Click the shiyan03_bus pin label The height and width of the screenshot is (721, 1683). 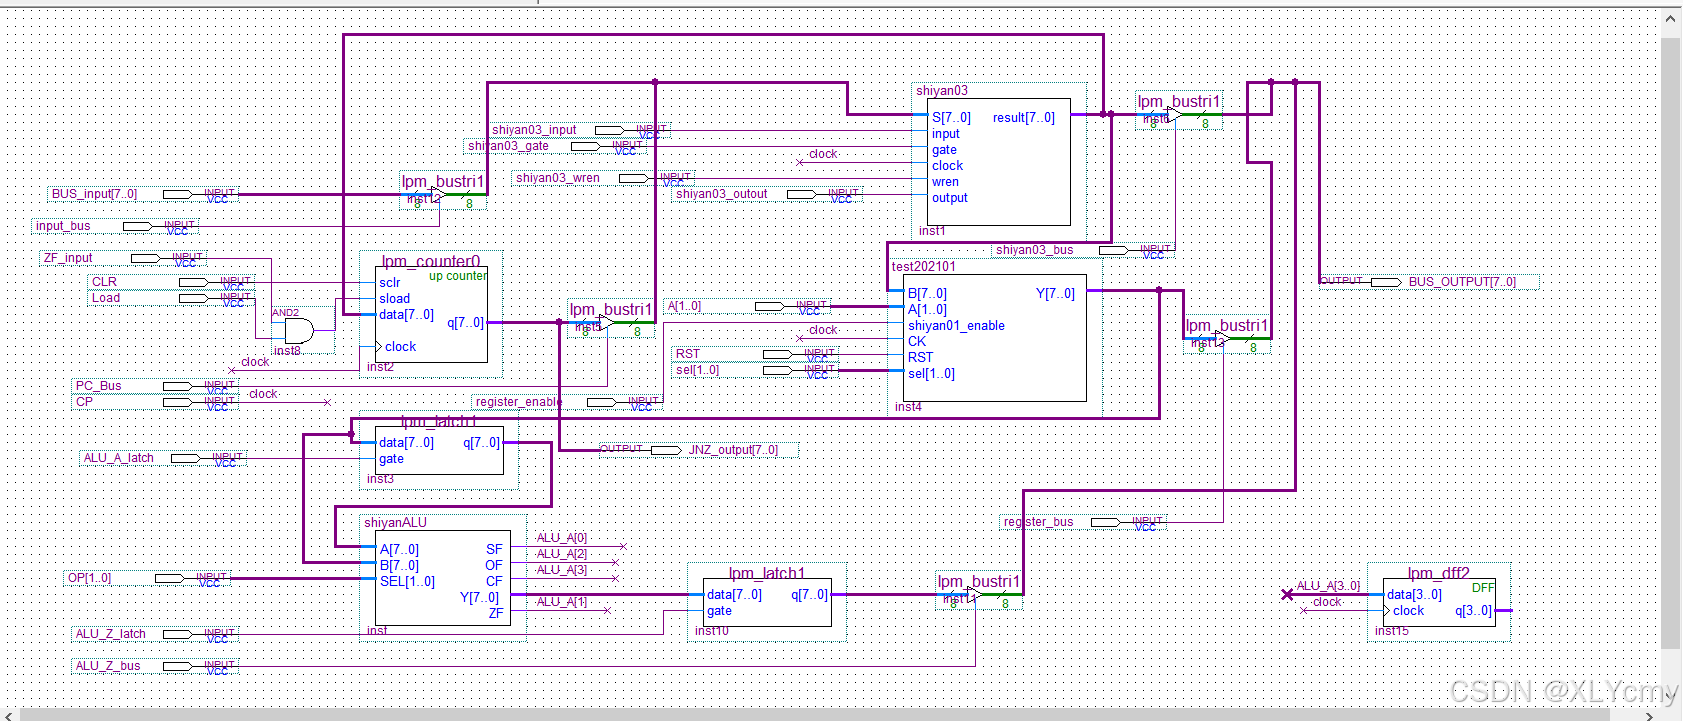pos(1034,250)
